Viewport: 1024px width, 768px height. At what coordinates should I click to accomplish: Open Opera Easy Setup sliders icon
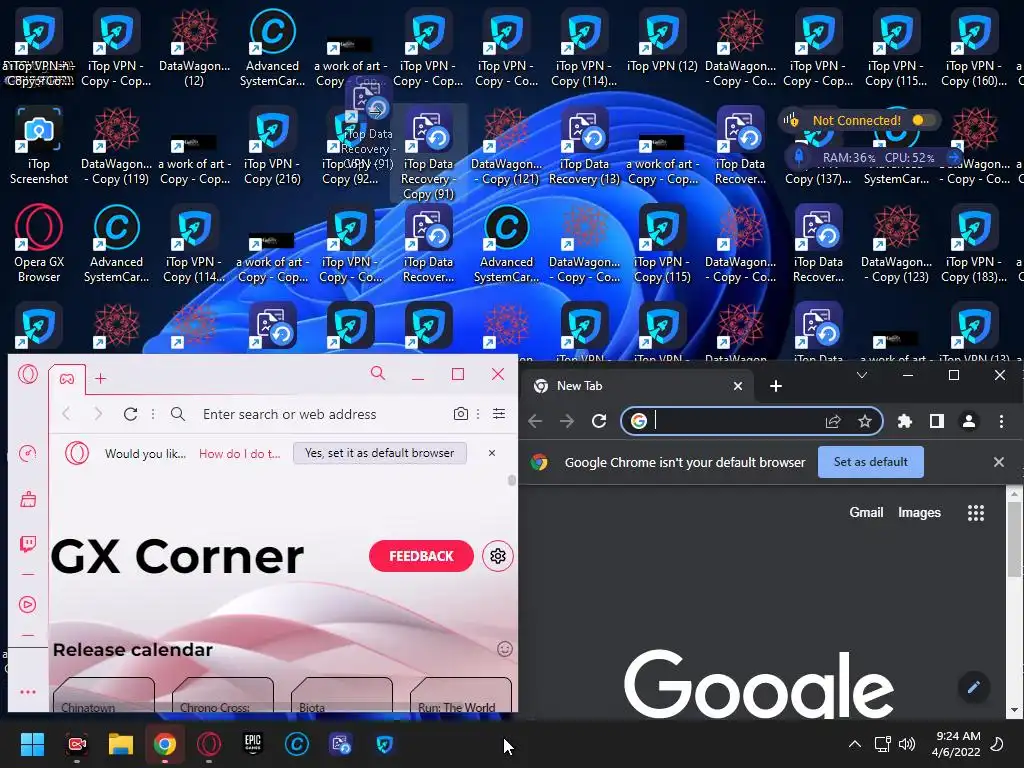tap(499, 413)
